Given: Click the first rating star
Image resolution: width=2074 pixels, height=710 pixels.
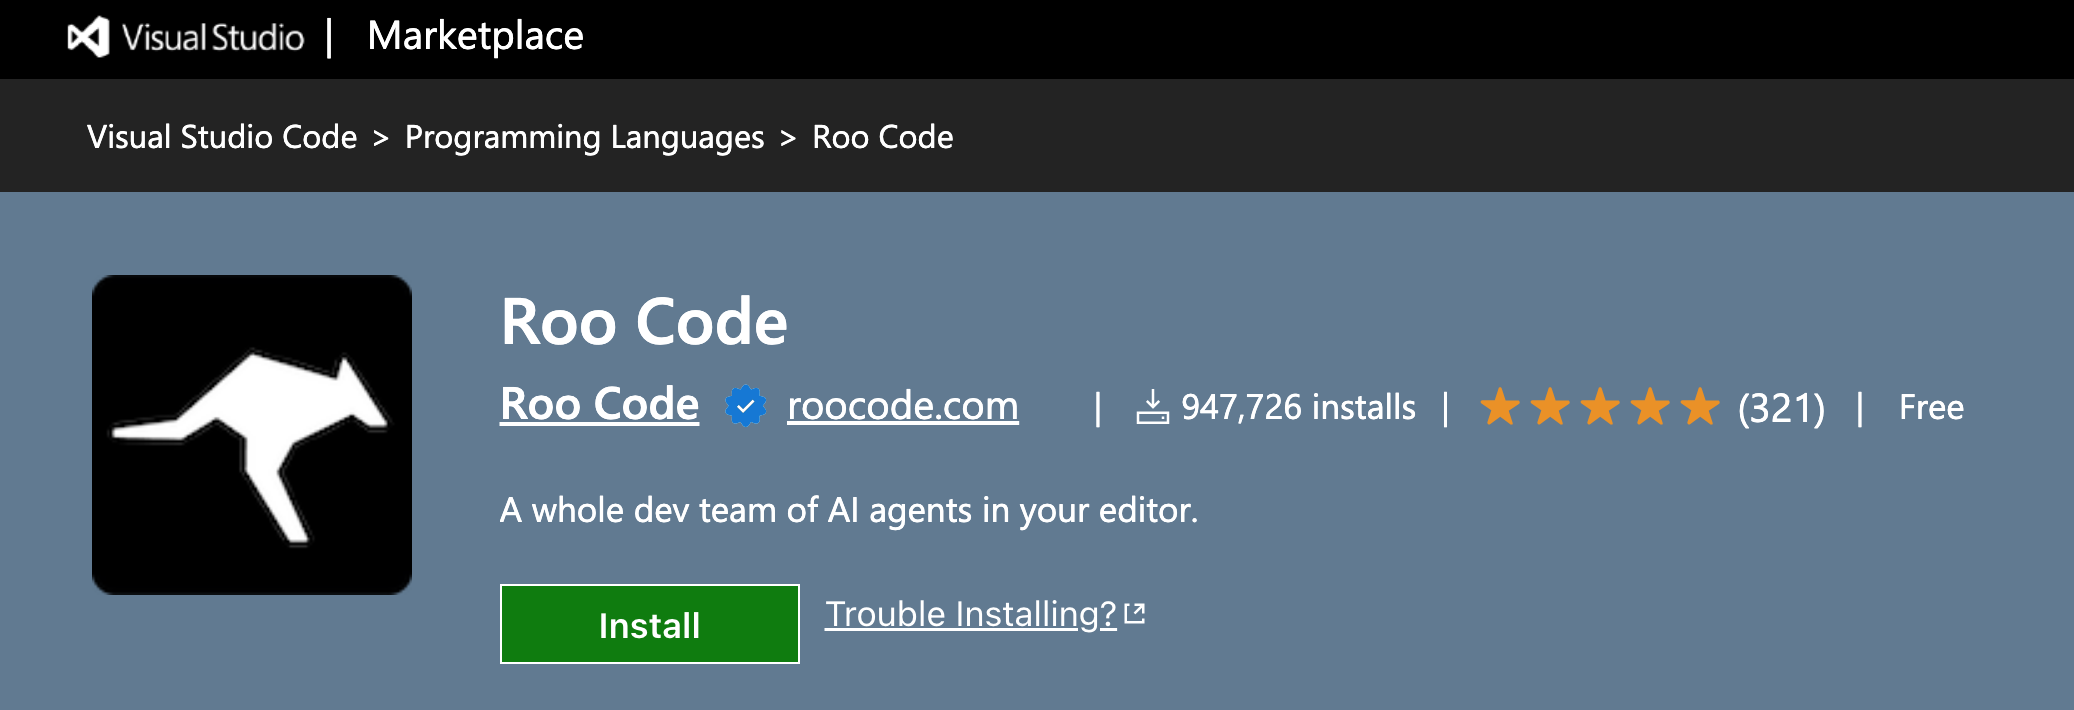Looking at the screenshot, I should (x=1500, y=407).
